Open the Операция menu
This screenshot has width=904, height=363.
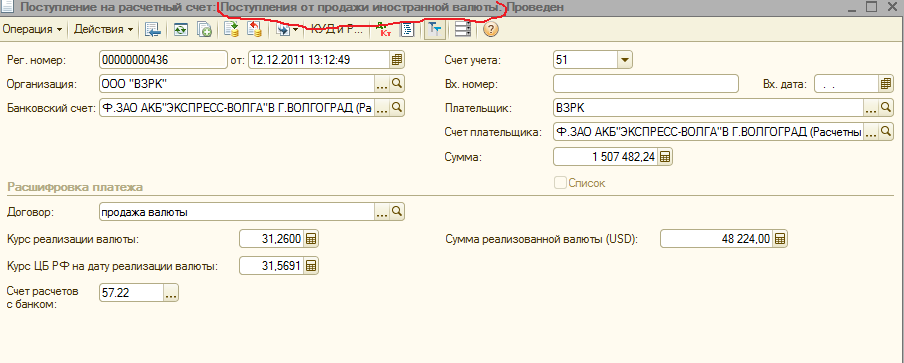(32, 29)
